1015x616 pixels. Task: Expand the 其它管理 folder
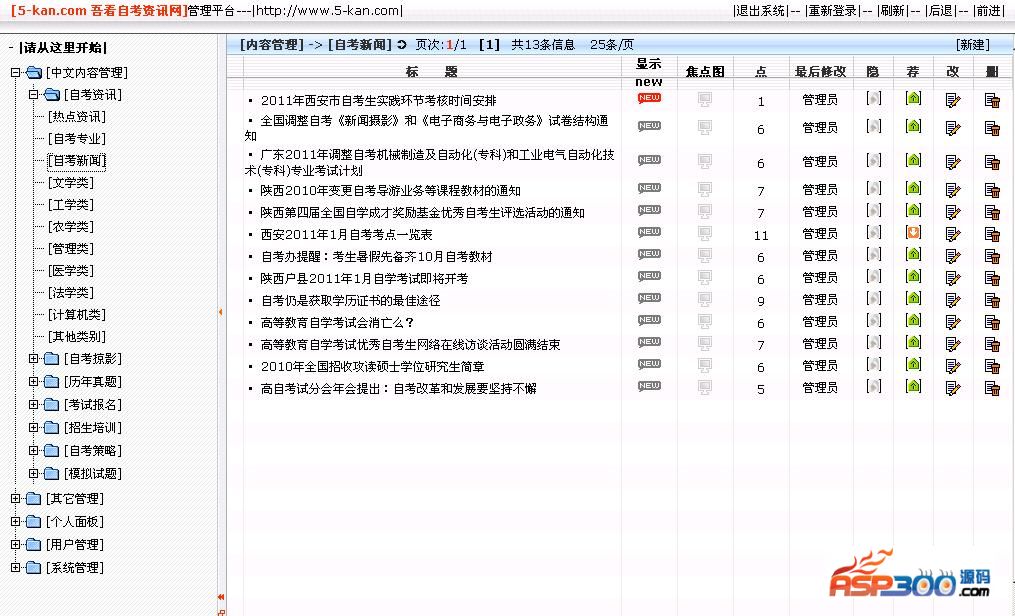coord(16,499)
